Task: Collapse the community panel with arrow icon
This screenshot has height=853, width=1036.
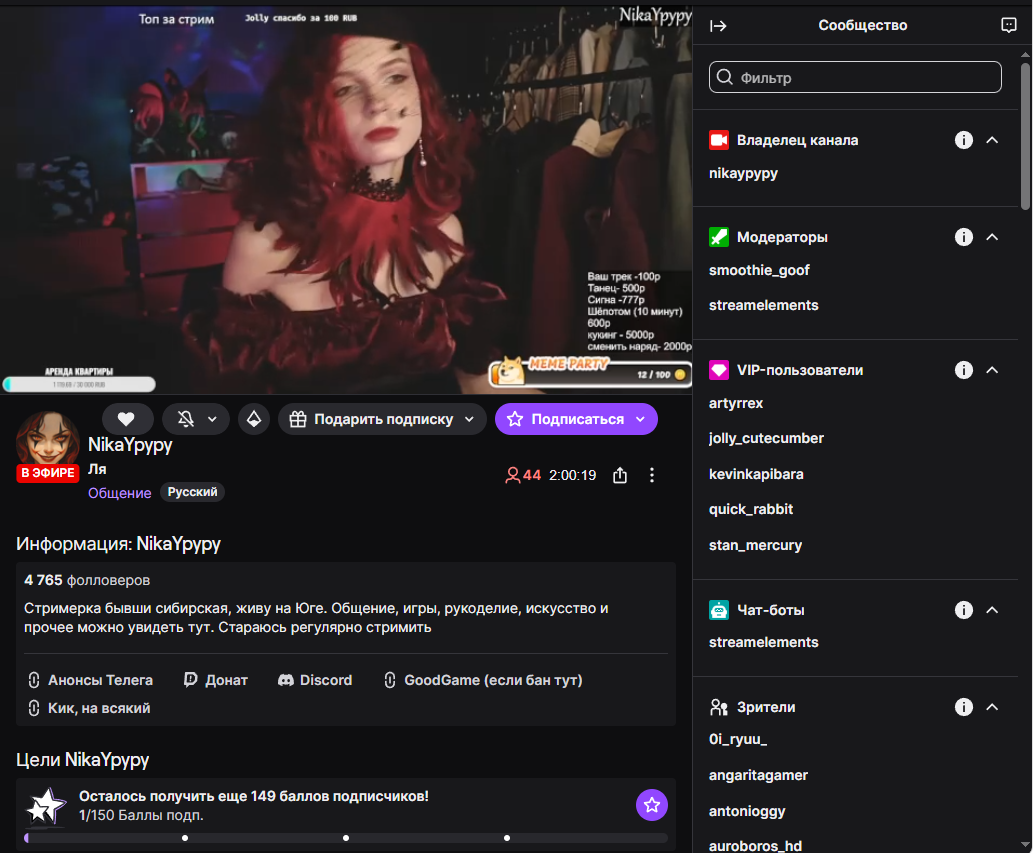Action: pos(718,26)
